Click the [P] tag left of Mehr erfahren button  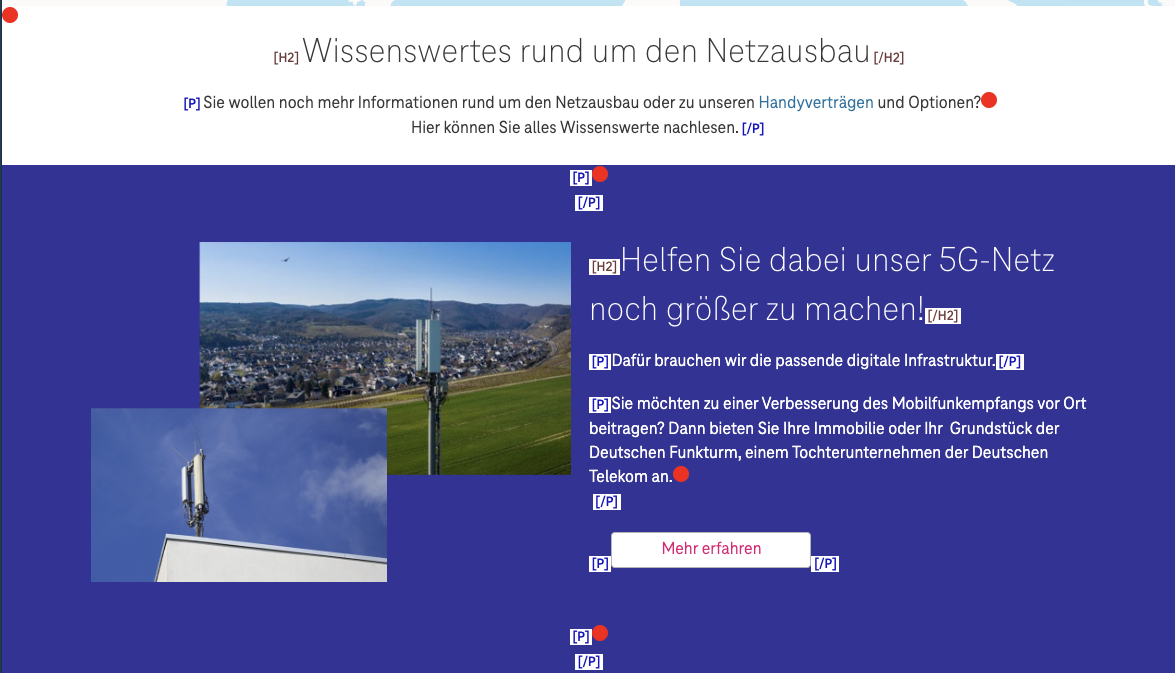600,563
